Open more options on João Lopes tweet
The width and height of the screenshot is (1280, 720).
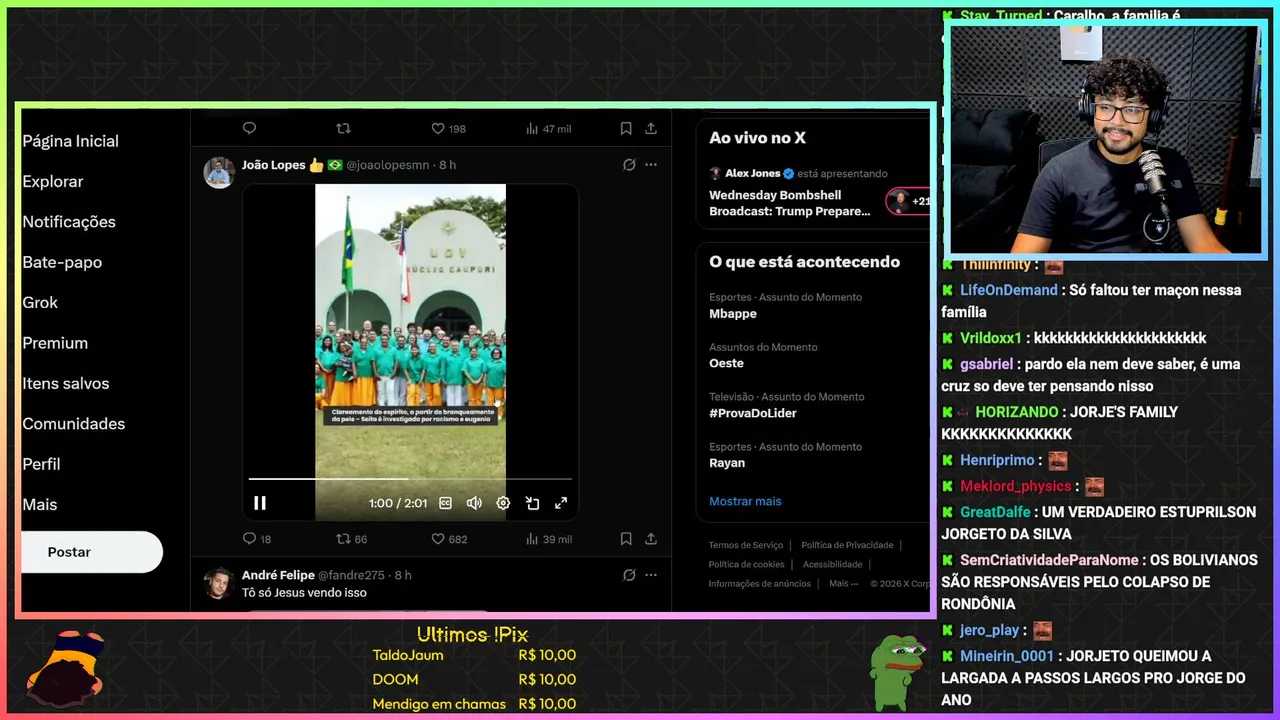click(x=651, y=165)
